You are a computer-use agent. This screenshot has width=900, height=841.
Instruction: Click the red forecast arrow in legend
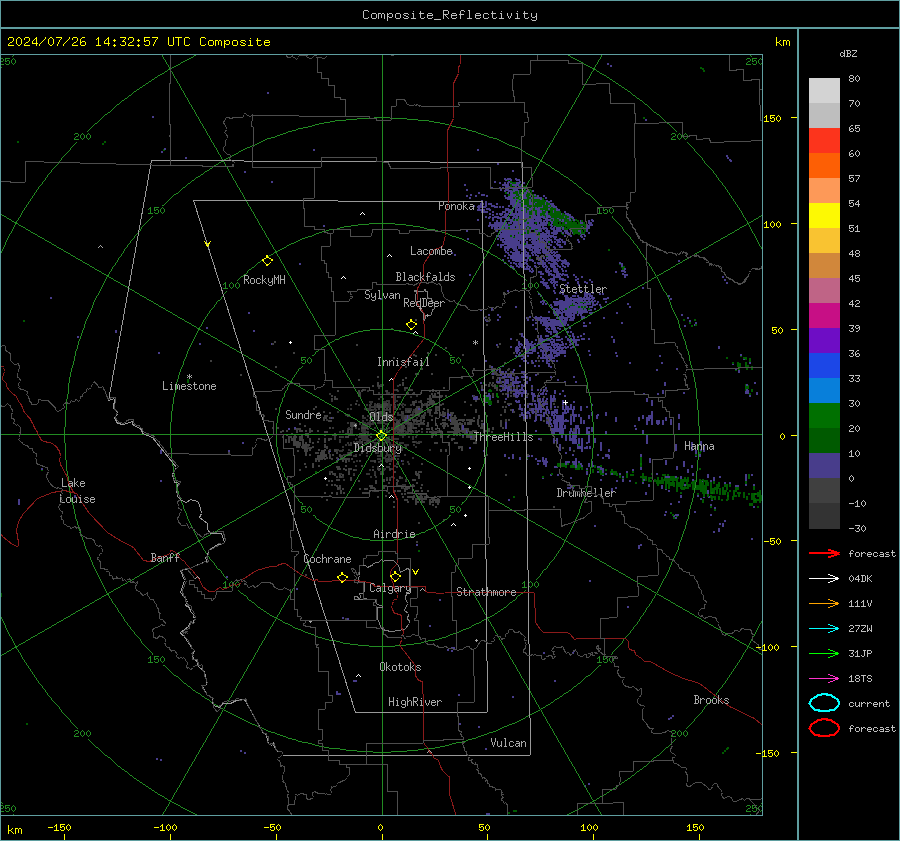[824, 553]
